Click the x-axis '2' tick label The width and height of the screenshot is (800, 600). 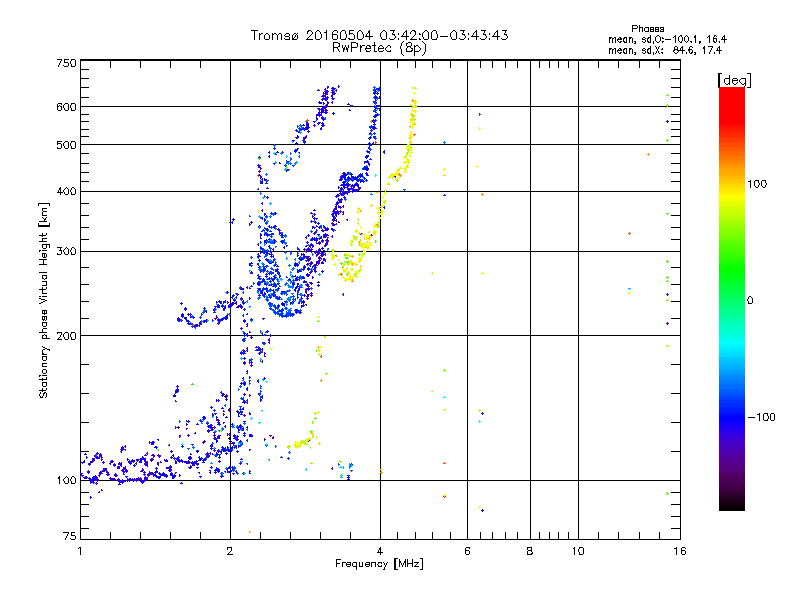230,551
